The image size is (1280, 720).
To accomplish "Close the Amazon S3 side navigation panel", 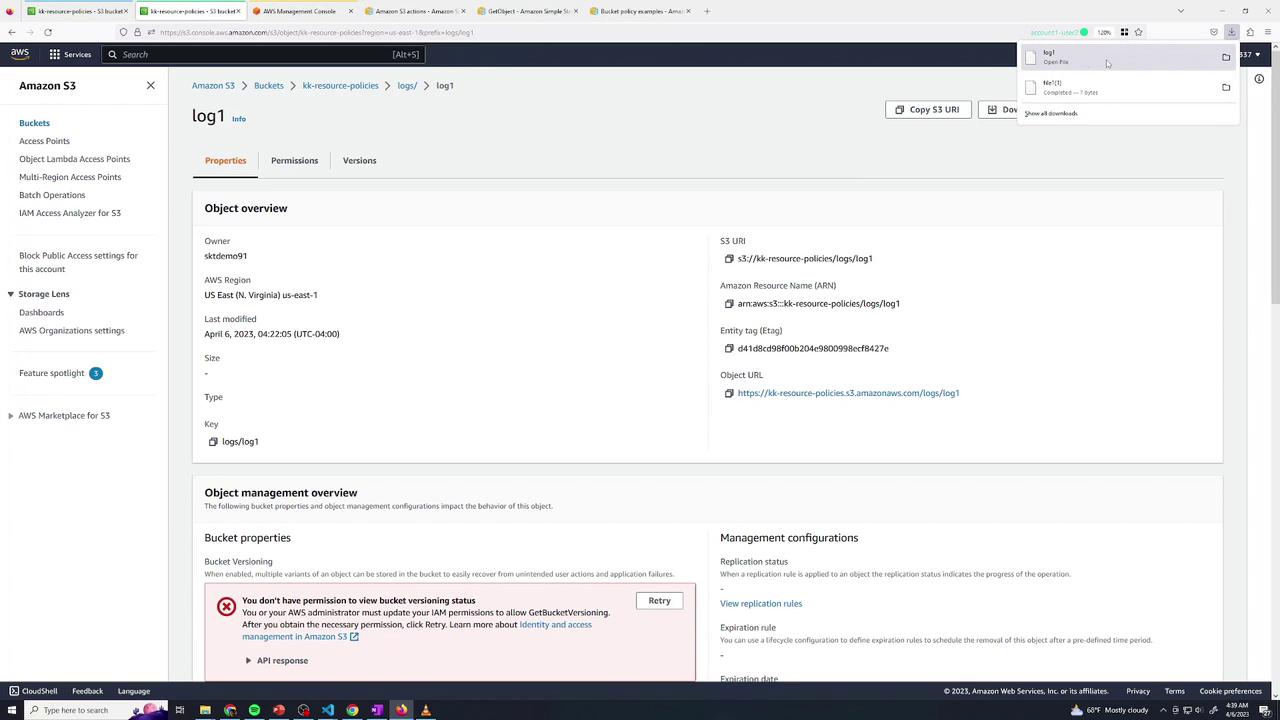I will 151,85.
